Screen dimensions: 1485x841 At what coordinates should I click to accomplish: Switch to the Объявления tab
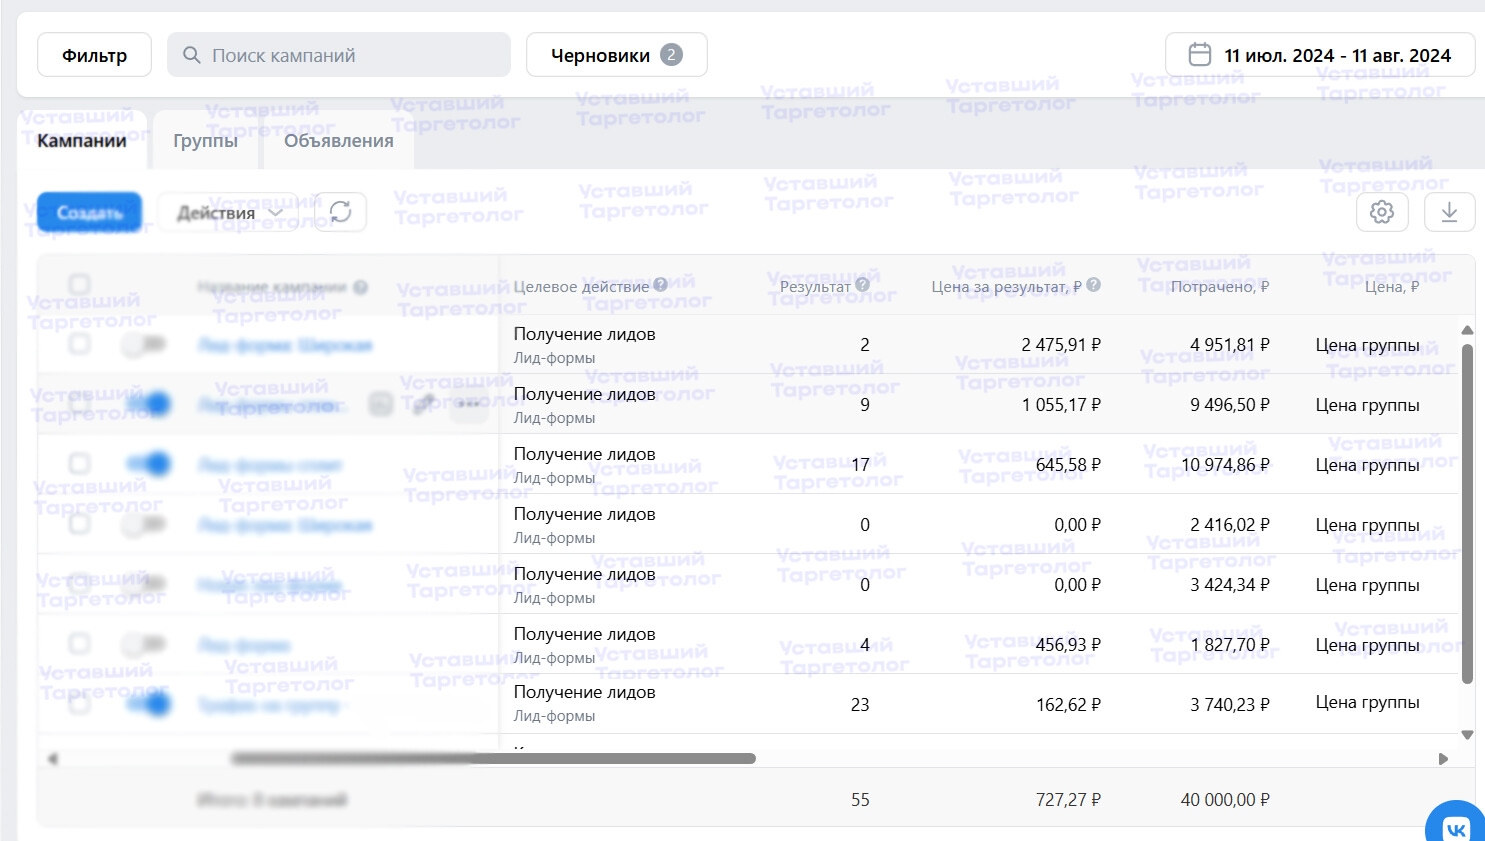(x=338, y=141)
